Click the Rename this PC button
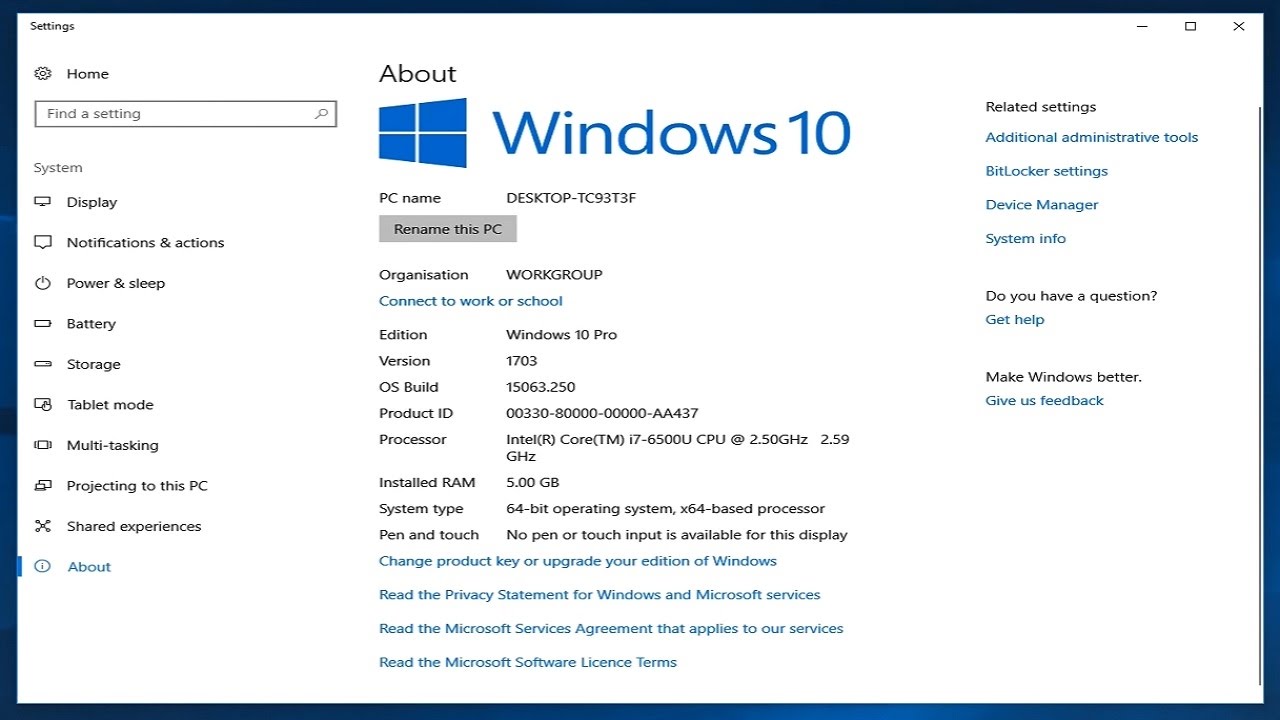1280x720 pixels. [x=448, y=229]
